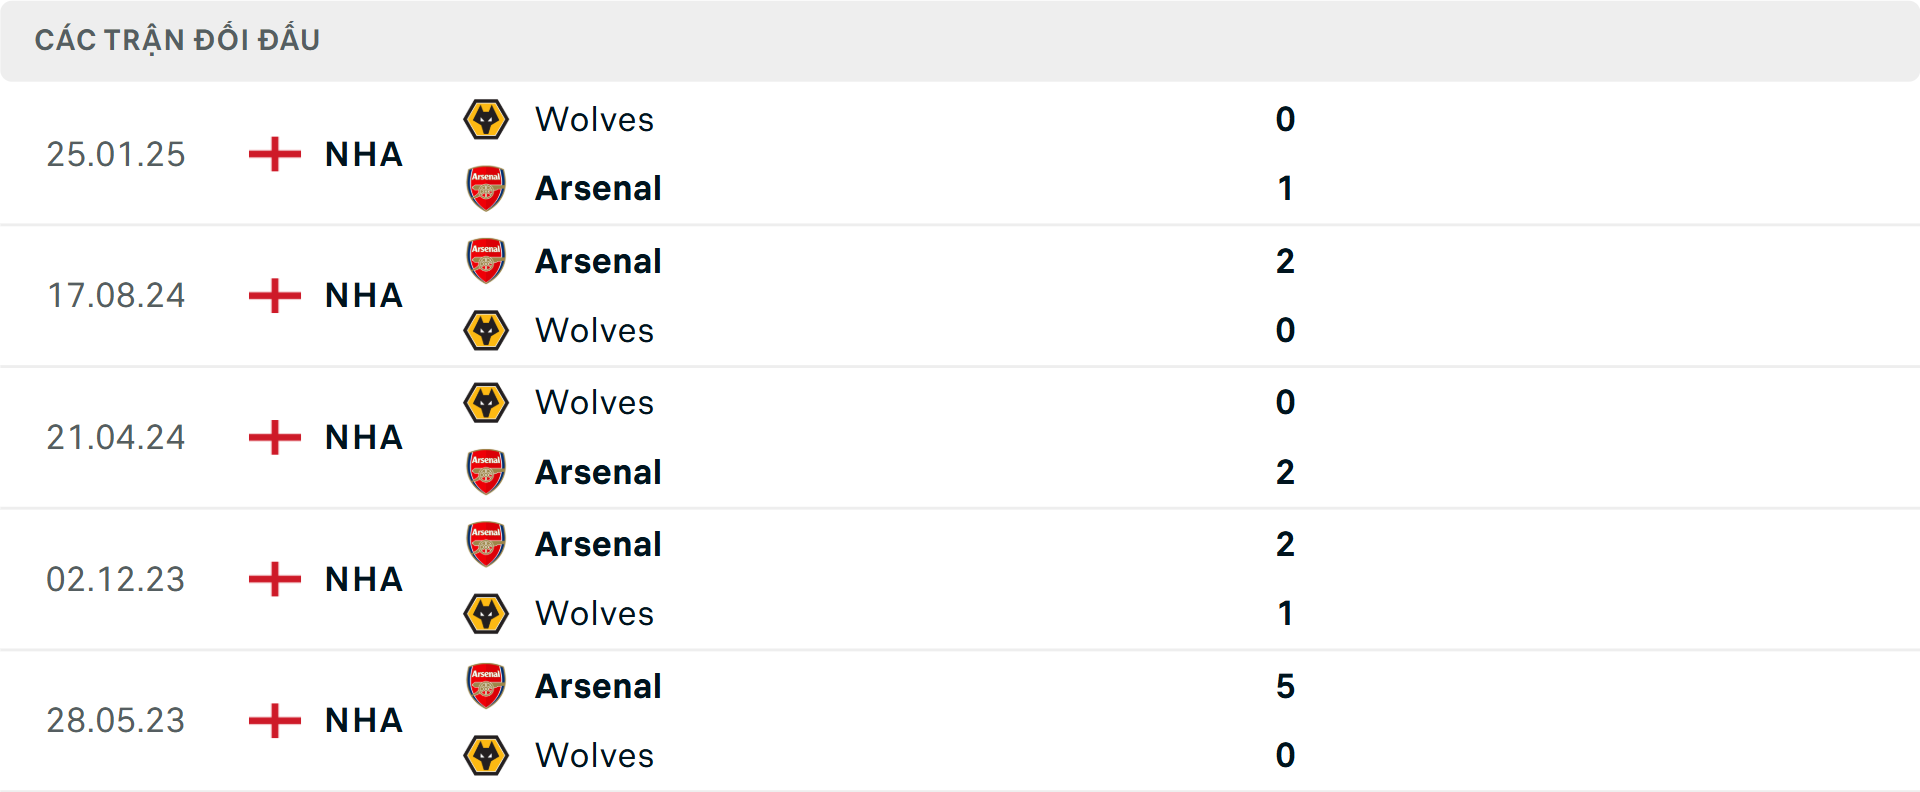Click the Arsenal crest in the 28.05.23 row

click(485, 687)
